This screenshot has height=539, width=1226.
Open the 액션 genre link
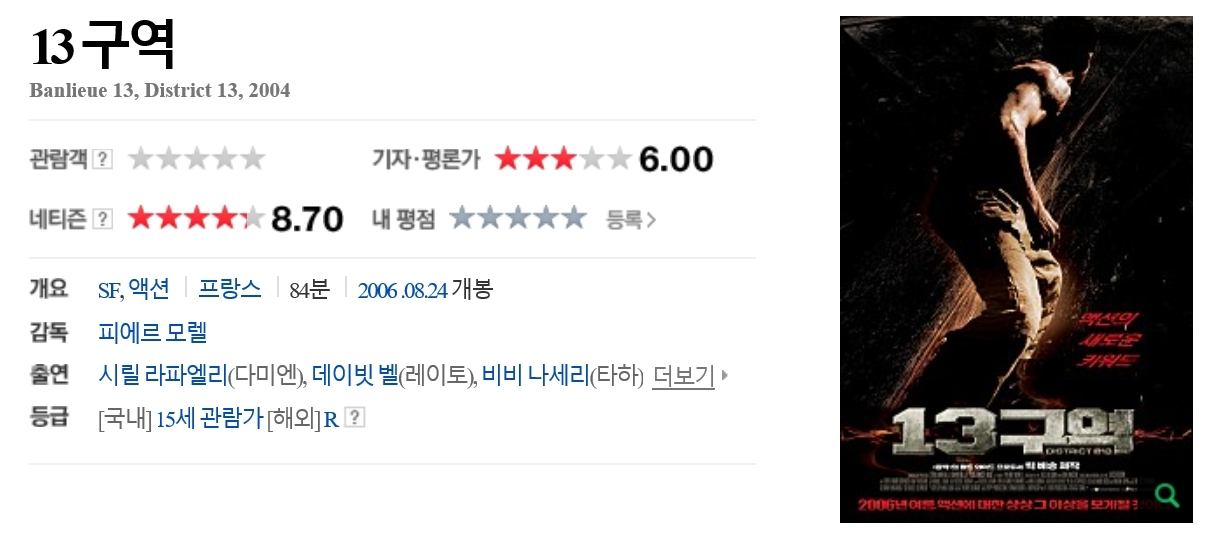(150, 290)
